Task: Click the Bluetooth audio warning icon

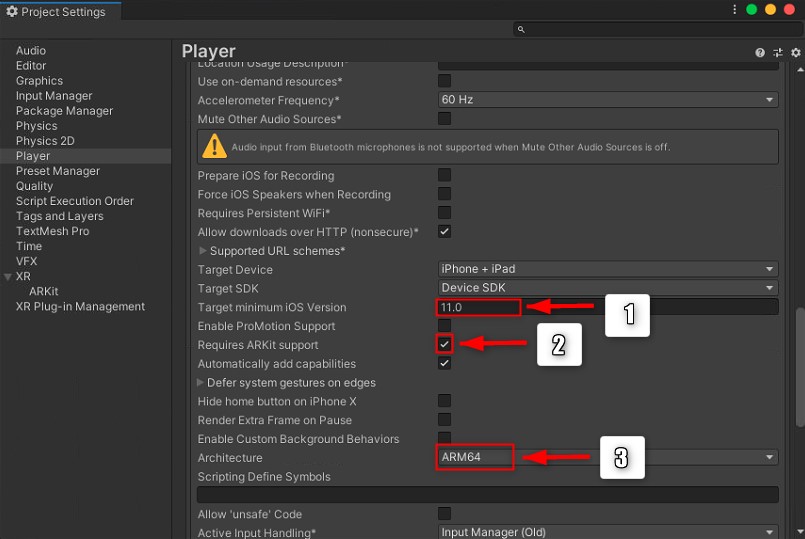Action: [x=214, y=146]
